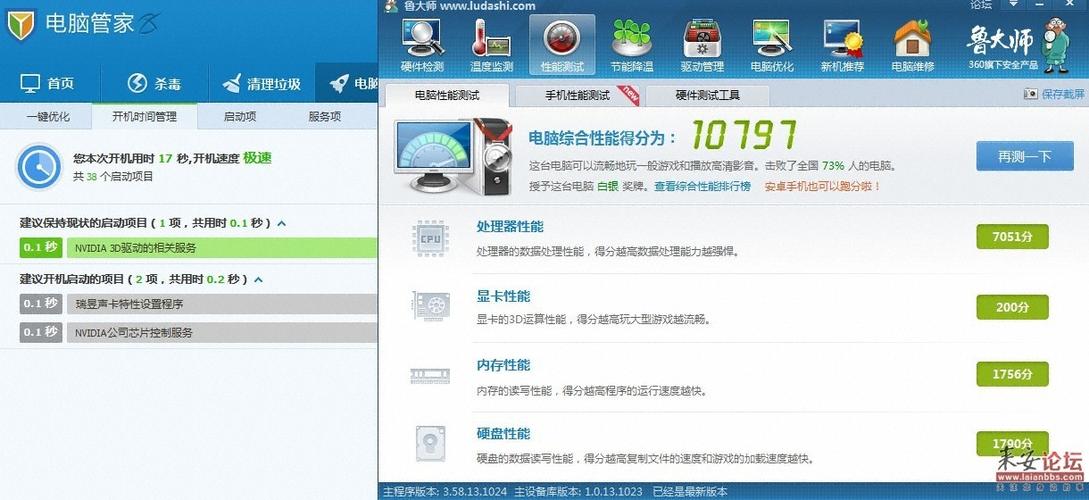This screenshot has height=500, width=1089.
Task: Click 显卡性能 heading
Action: tap(503, 297)
